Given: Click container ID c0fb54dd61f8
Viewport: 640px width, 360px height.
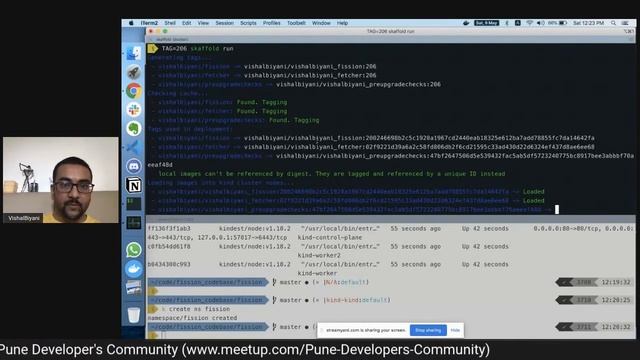Looking at the screenshot, I should point(169,247).
